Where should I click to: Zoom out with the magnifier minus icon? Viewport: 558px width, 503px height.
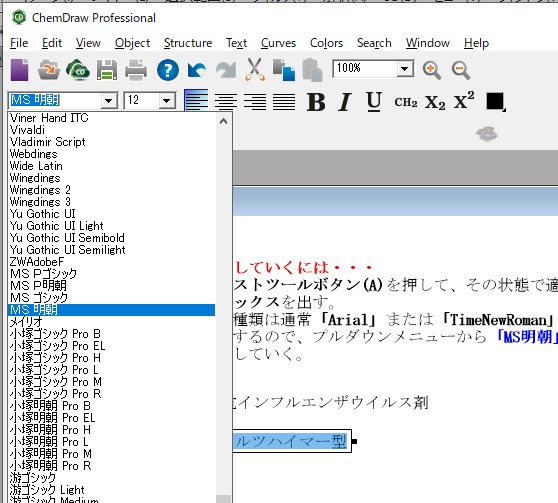[461, 70]
